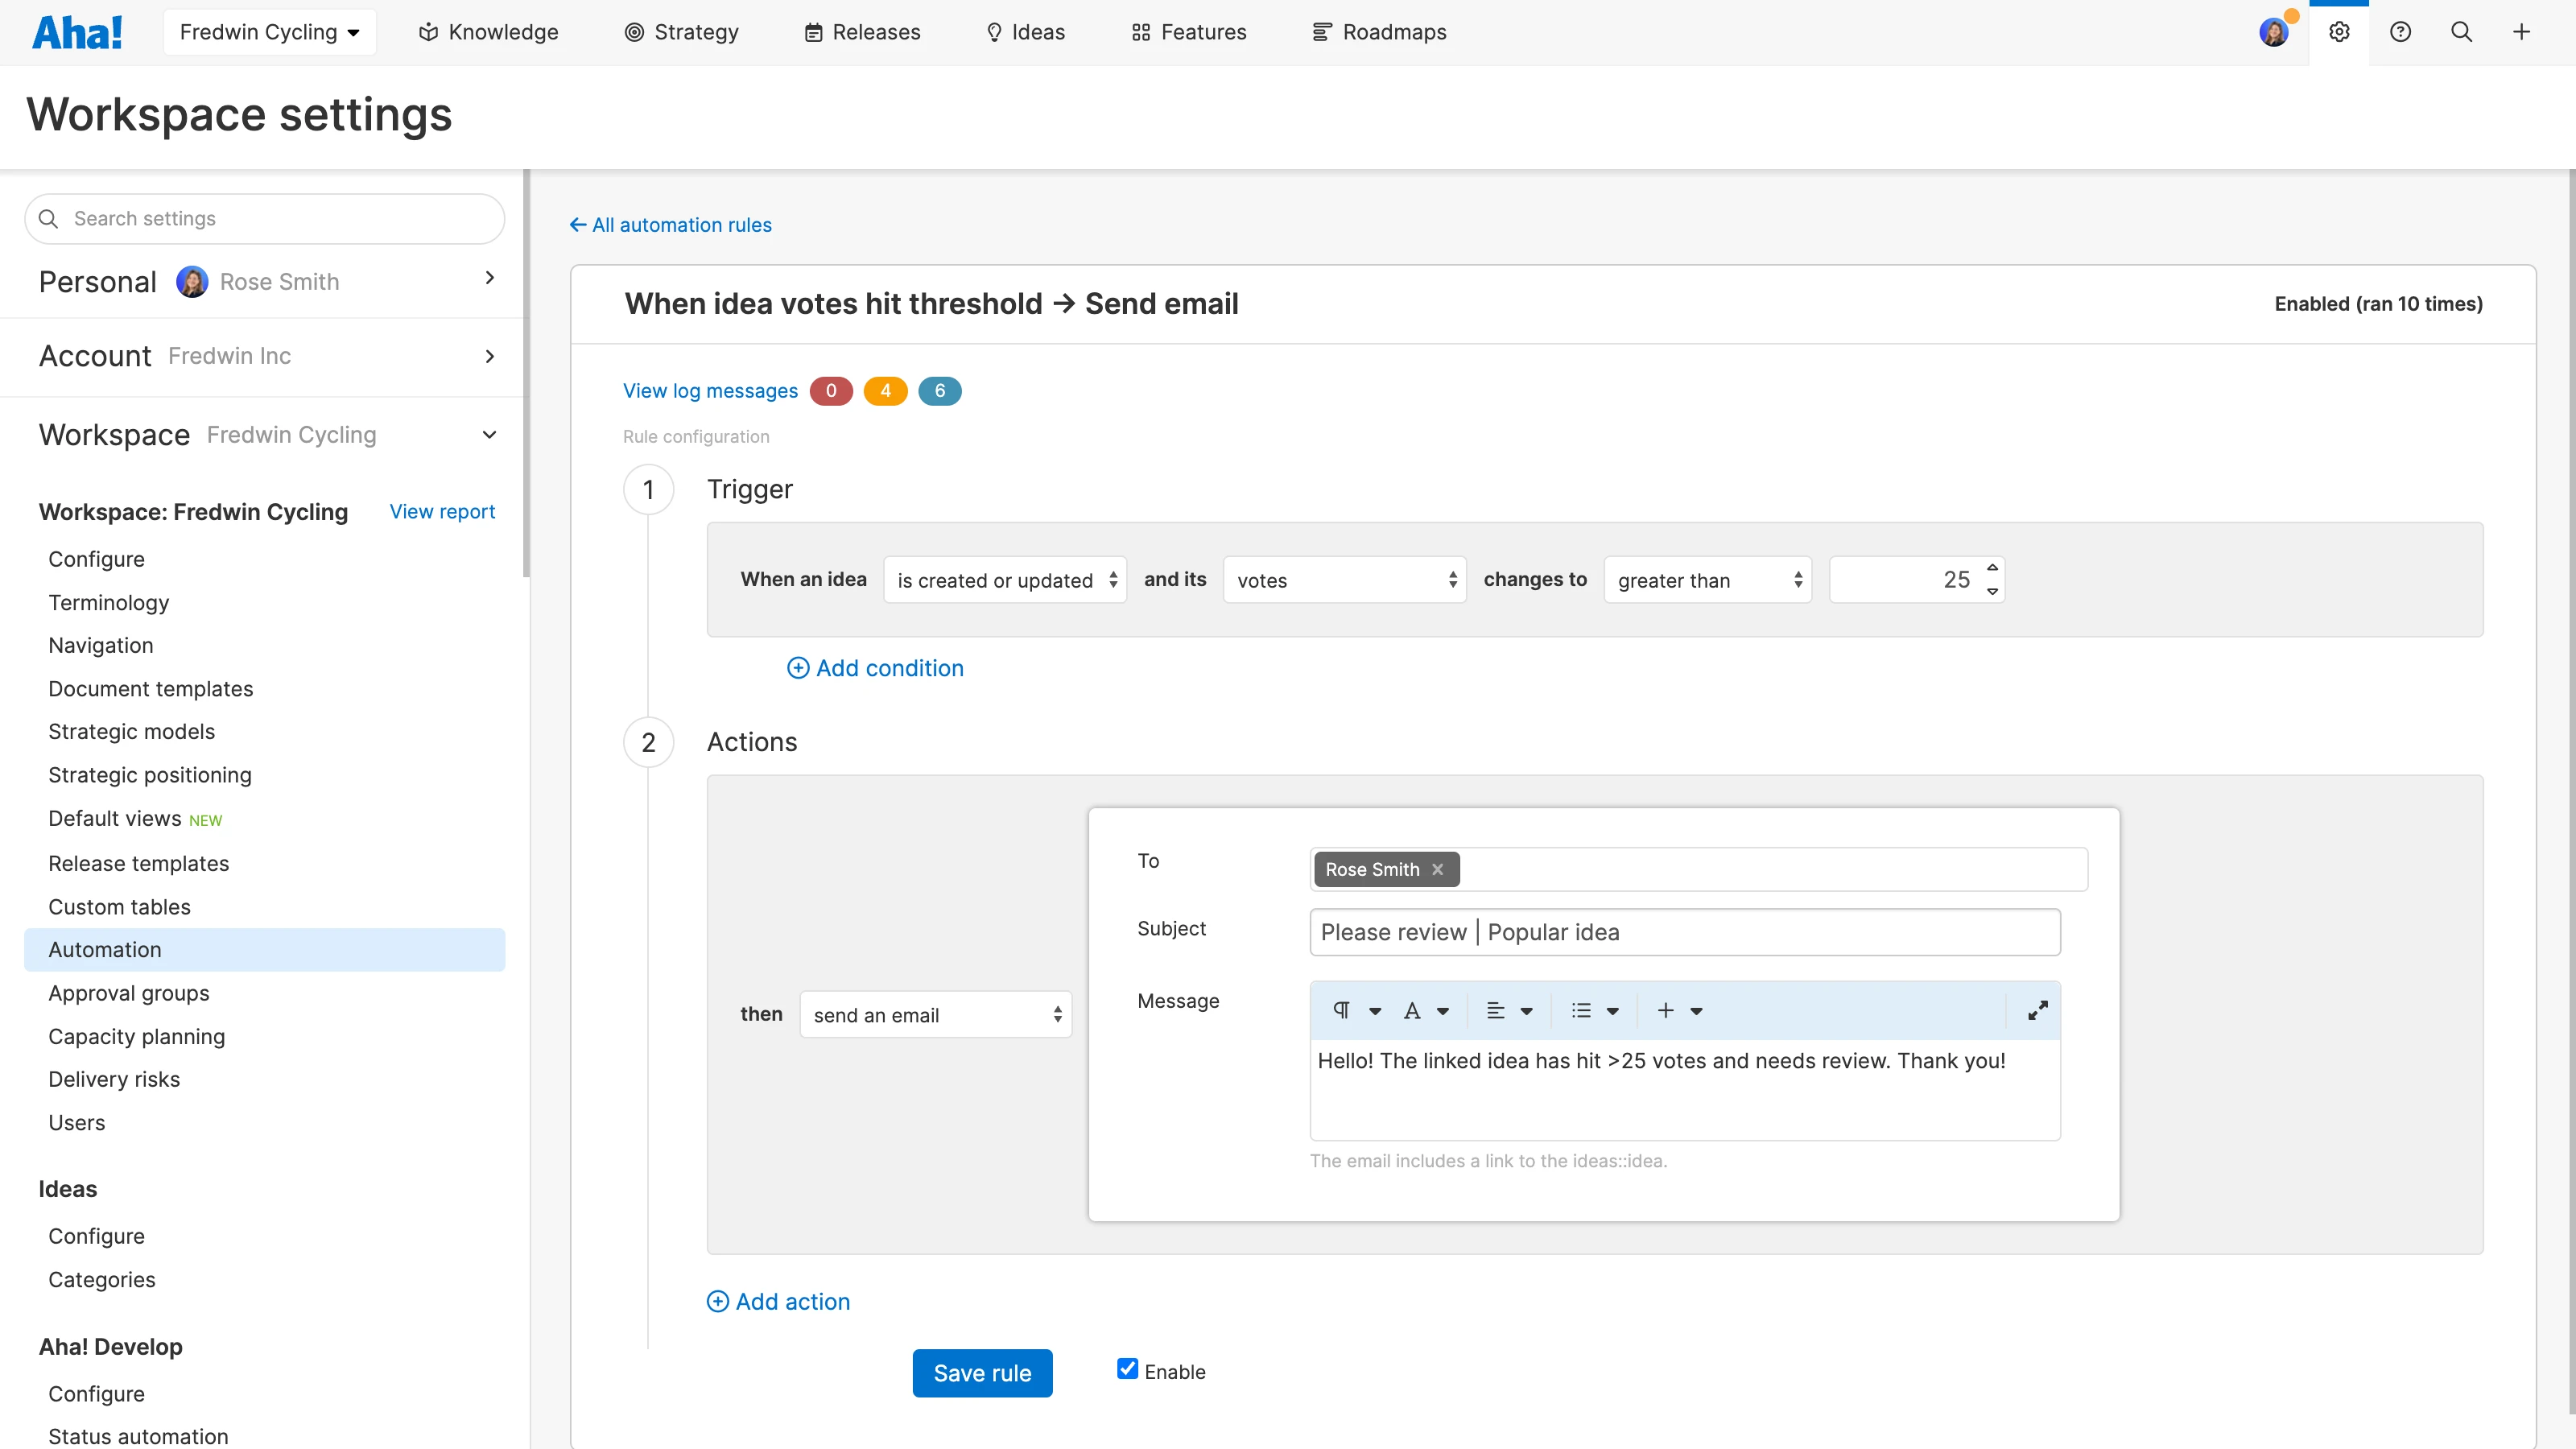2576x1449 pixels.
Task: Go back via All automation rules link
Action: (x=670, y=224)
